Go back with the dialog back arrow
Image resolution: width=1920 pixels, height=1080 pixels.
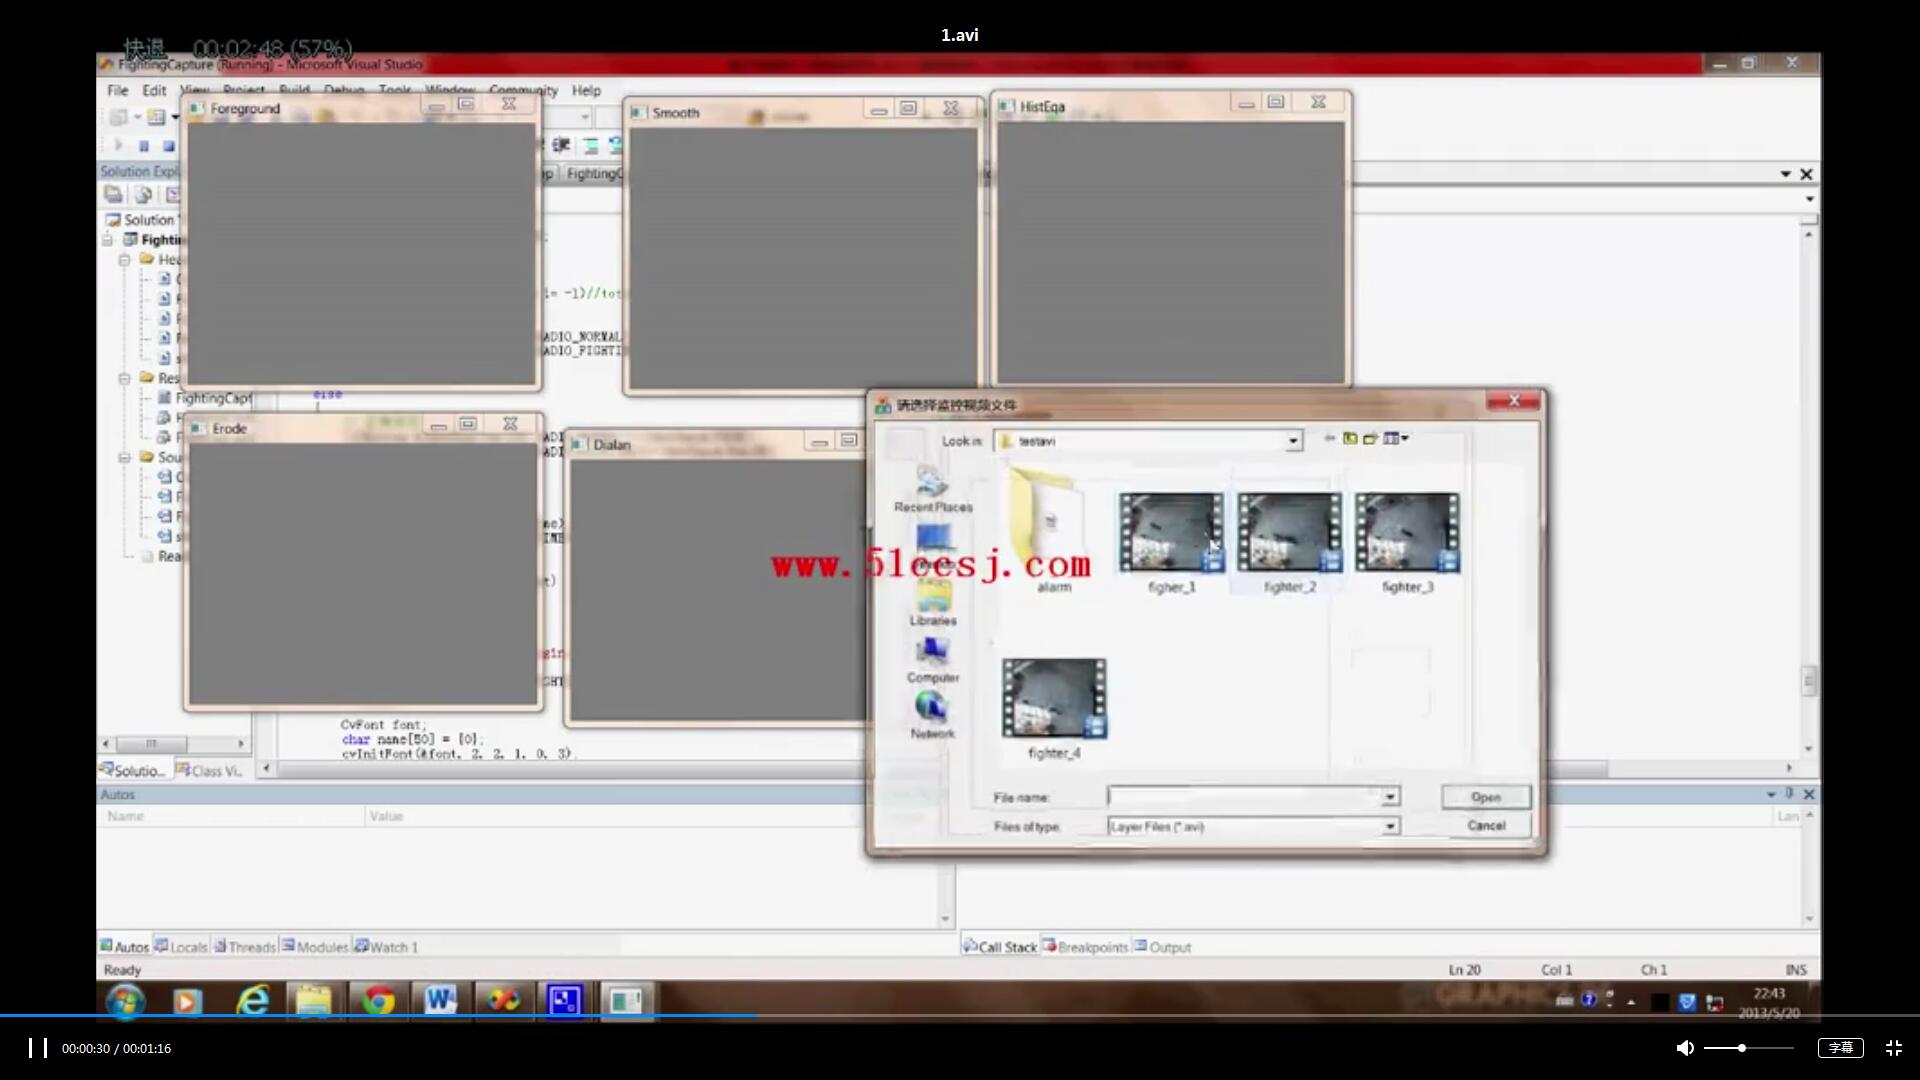[x=1329, y=438]
